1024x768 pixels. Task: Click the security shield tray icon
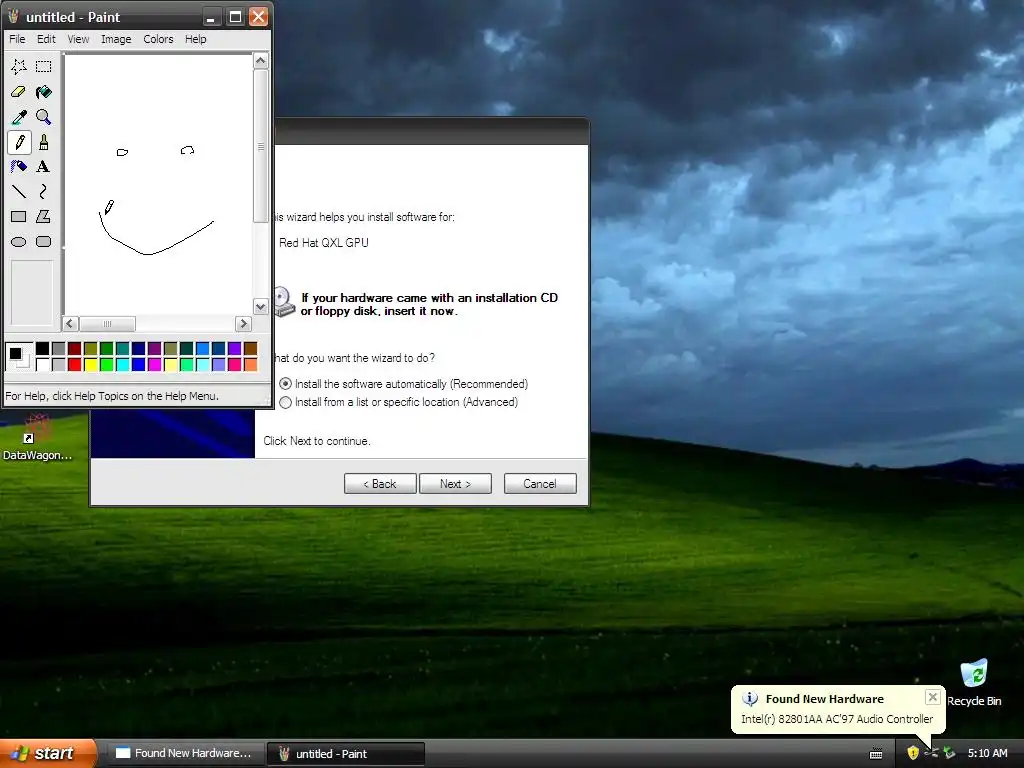point(913,753)
